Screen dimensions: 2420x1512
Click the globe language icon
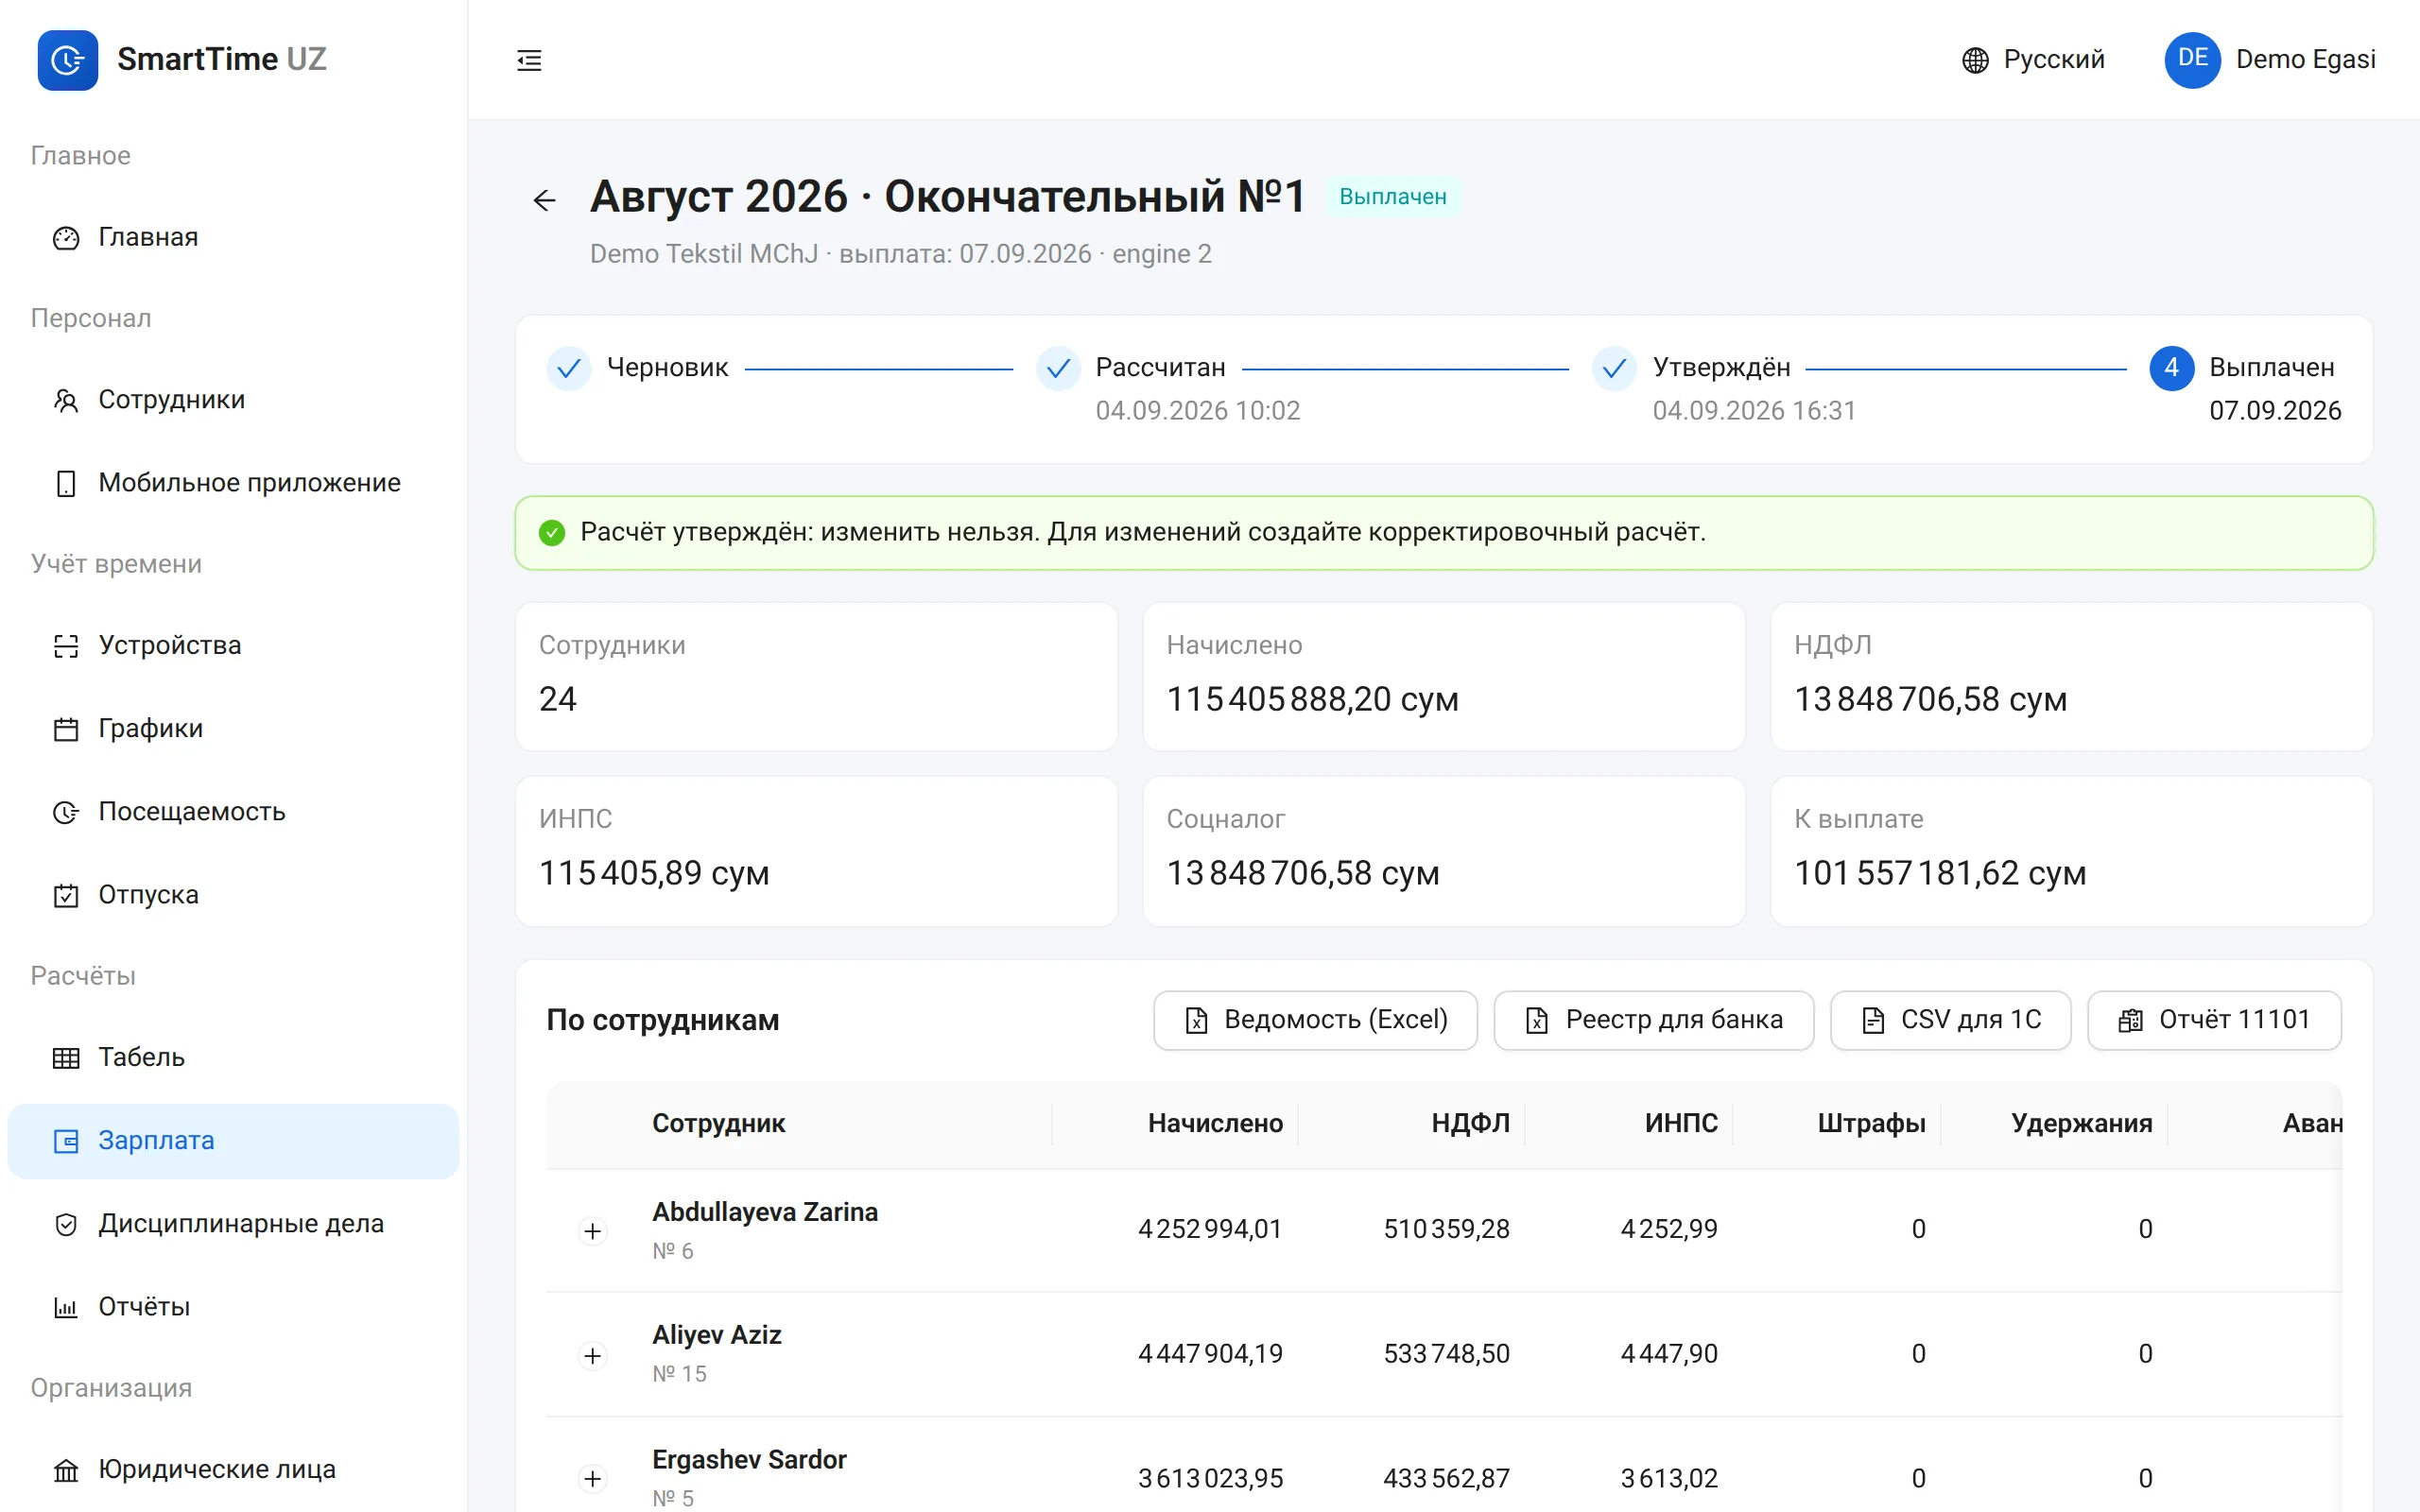1975,60
